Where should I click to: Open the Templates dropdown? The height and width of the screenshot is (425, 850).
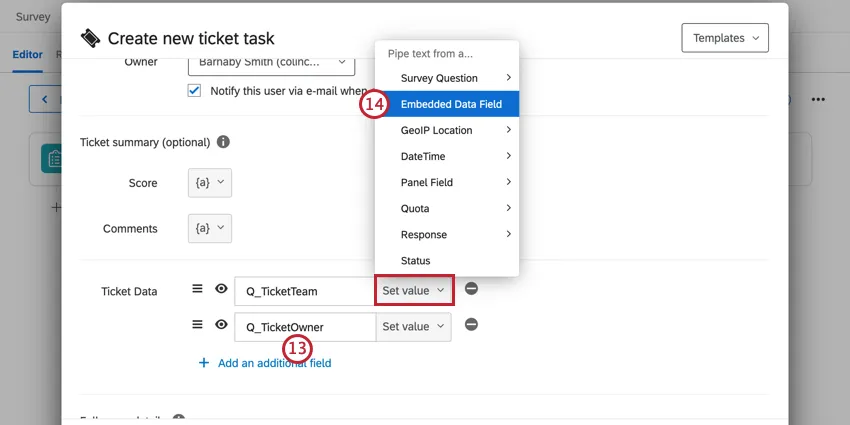[x=725, y=38]
